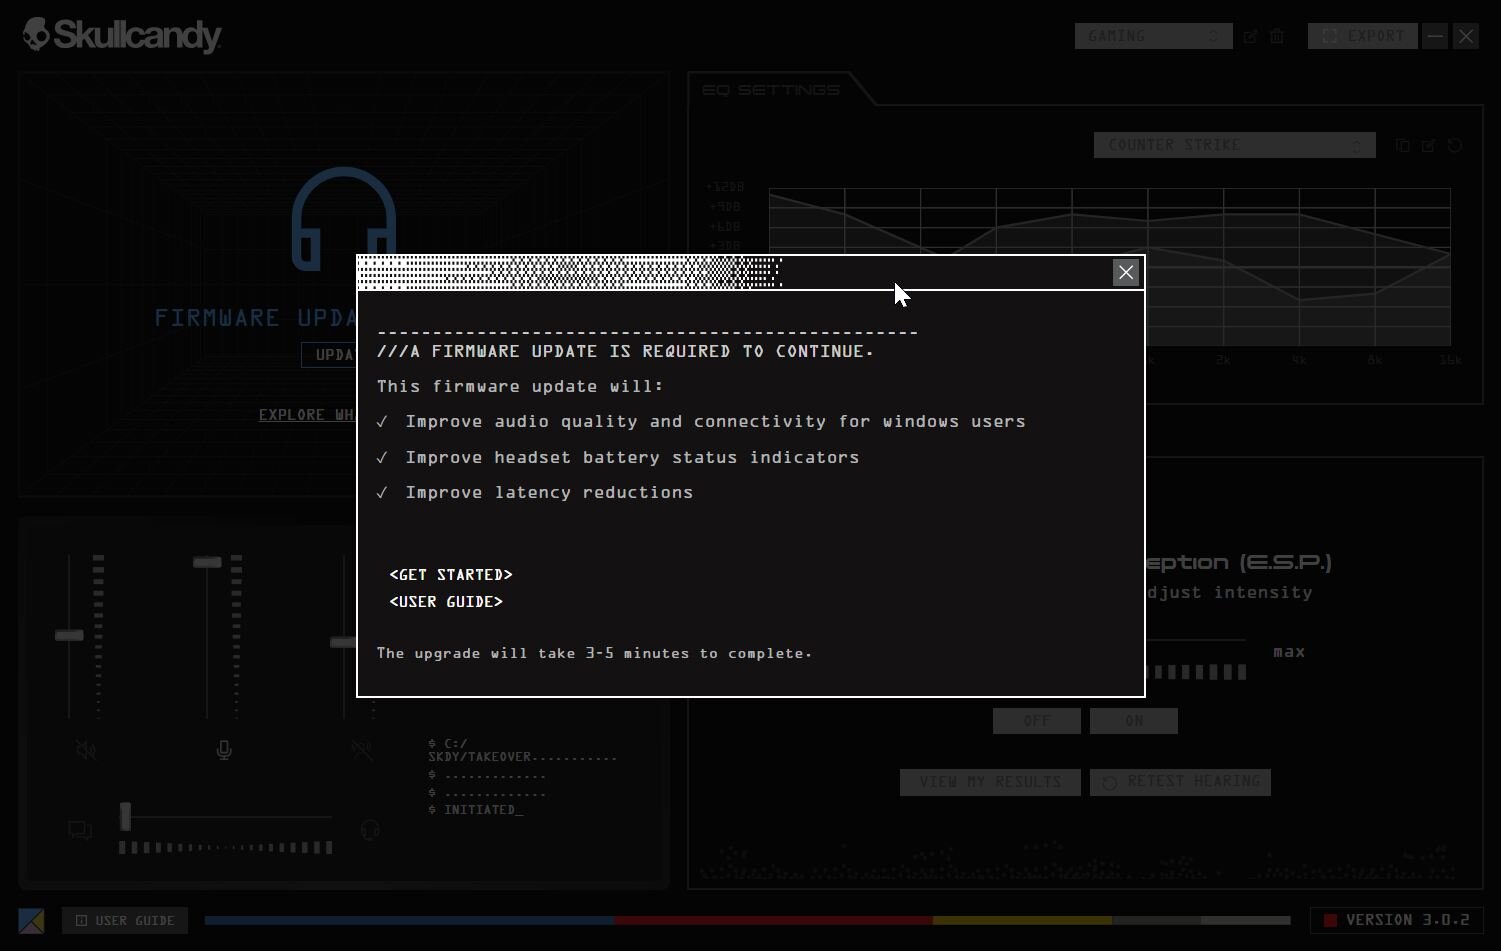1501x951 pixels.
Task: Expand the COUNTER STRIKE EQ preset dropdown
Action: tap(1234, 145)
